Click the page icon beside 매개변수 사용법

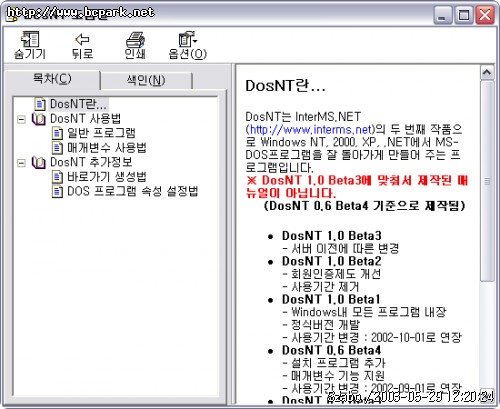pos(57,148)
